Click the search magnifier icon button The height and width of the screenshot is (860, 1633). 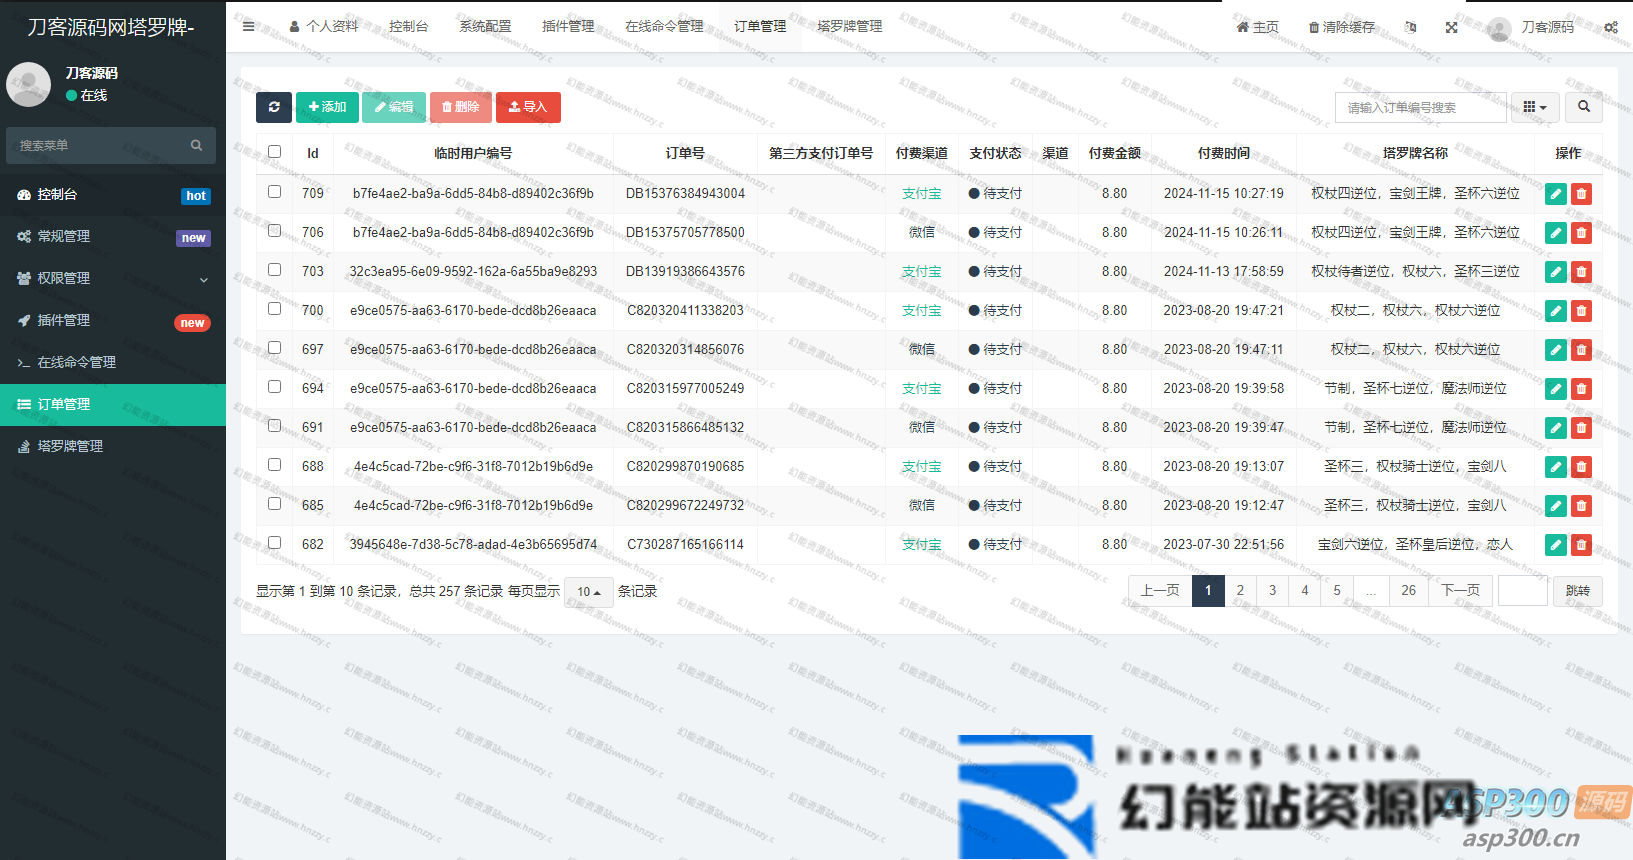[x=1583, y=107]
